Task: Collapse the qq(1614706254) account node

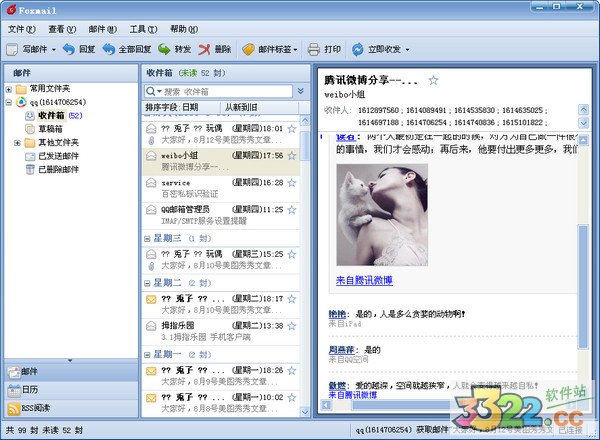Action: 8,103
